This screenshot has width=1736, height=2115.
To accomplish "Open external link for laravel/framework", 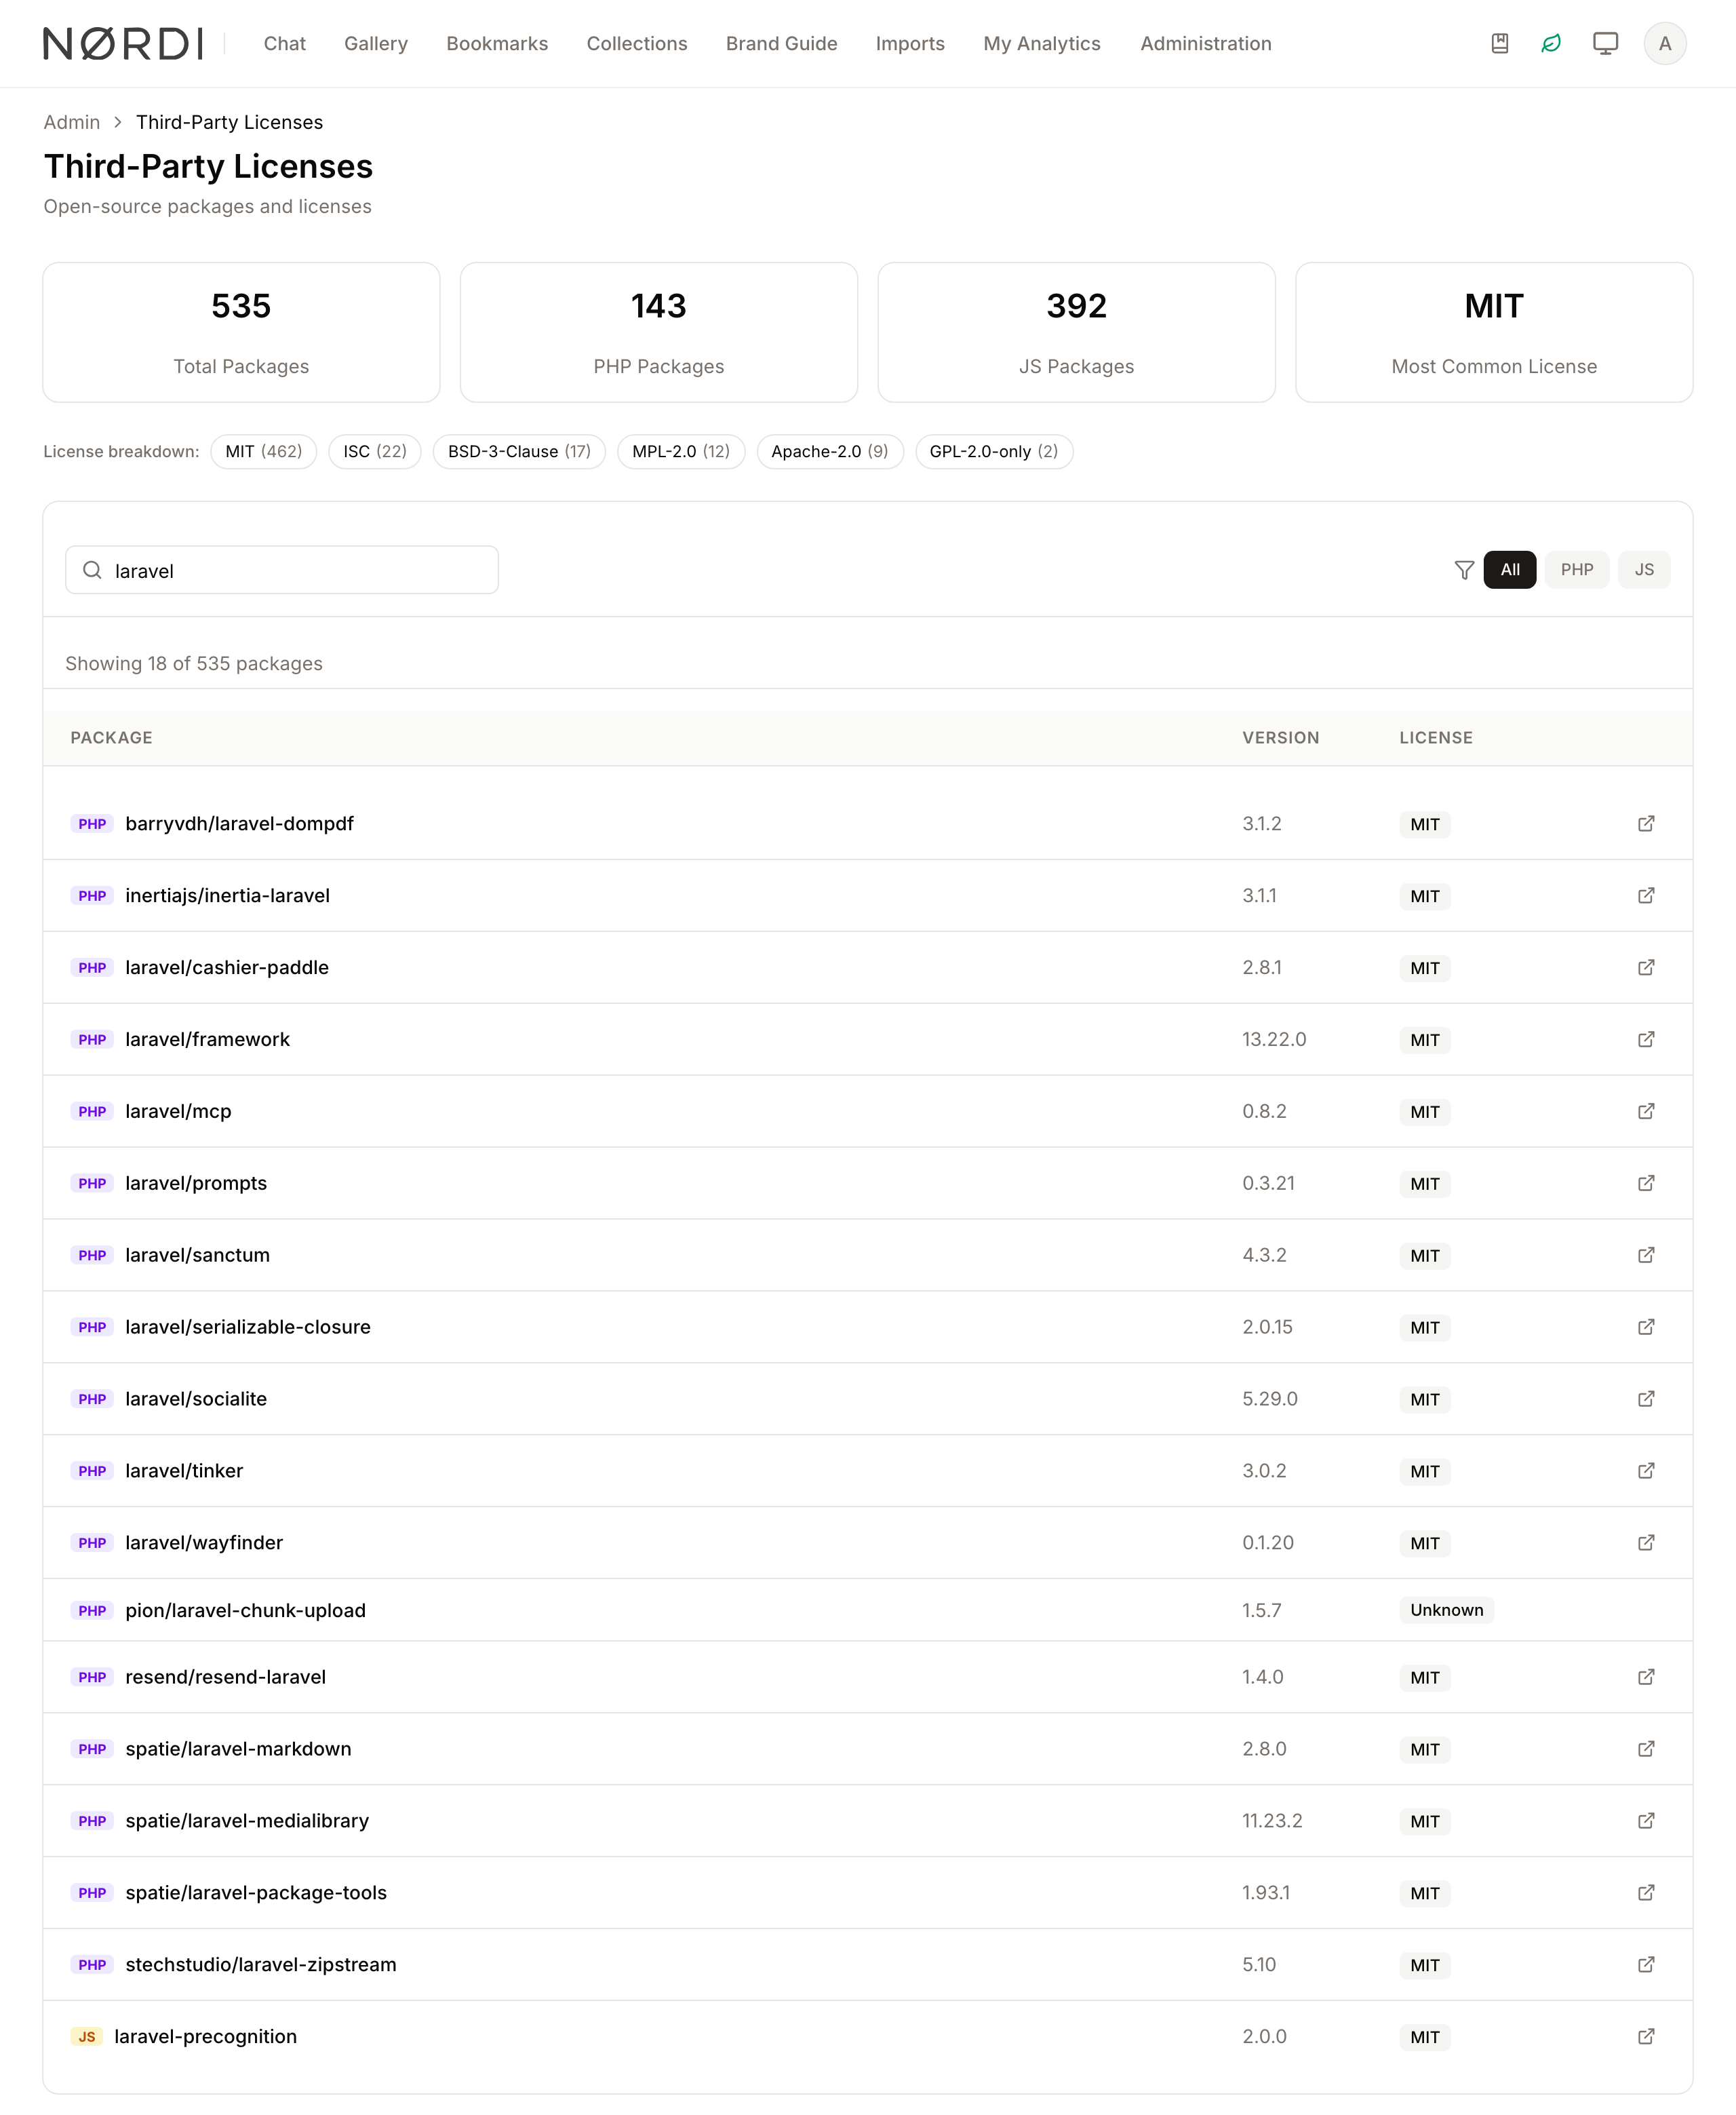I will click(x=1646, y=1039).
